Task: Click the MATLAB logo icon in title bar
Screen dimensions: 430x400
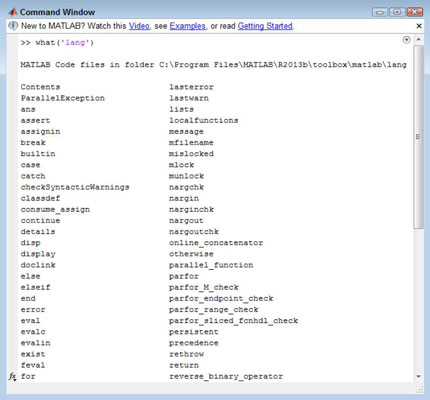Action: click(x=13, y=12)
